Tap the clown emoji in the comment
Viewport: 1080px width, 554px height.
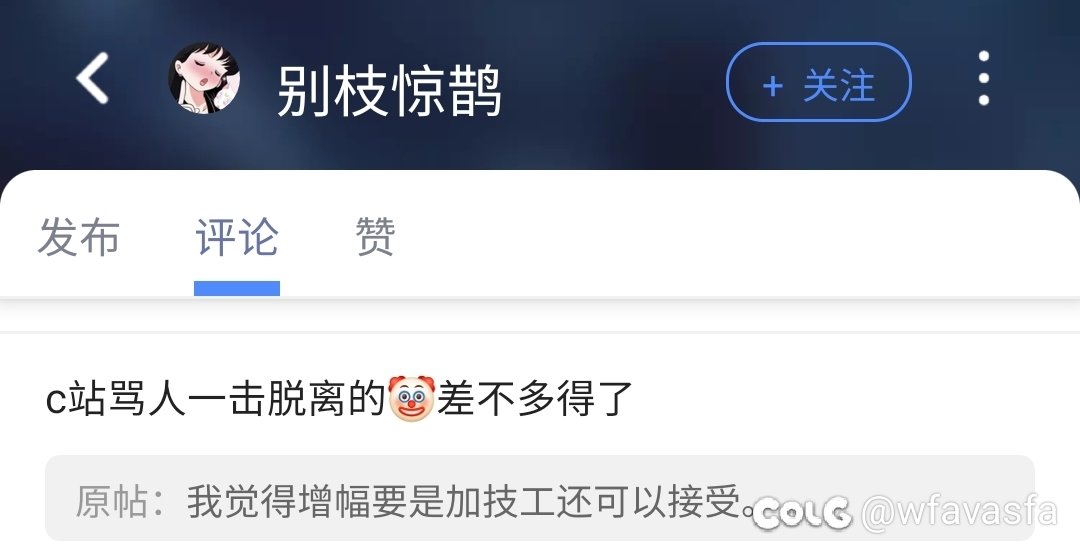click(411, 398)
